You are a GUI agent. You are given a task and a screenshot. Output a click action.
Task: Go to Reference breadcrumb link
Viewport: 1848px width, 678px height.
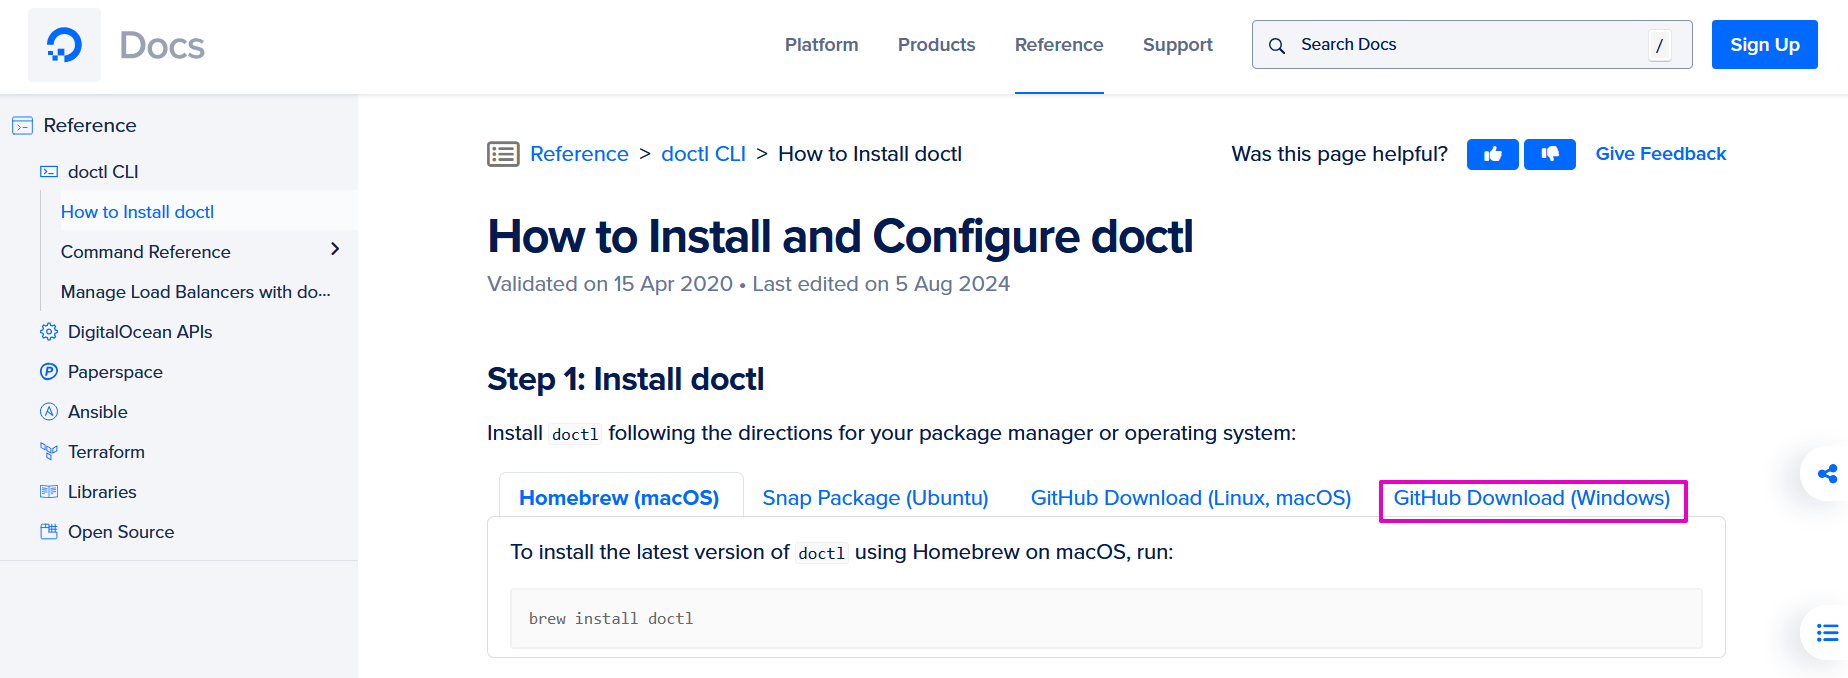pyautogui.click(x=579, y=154)
